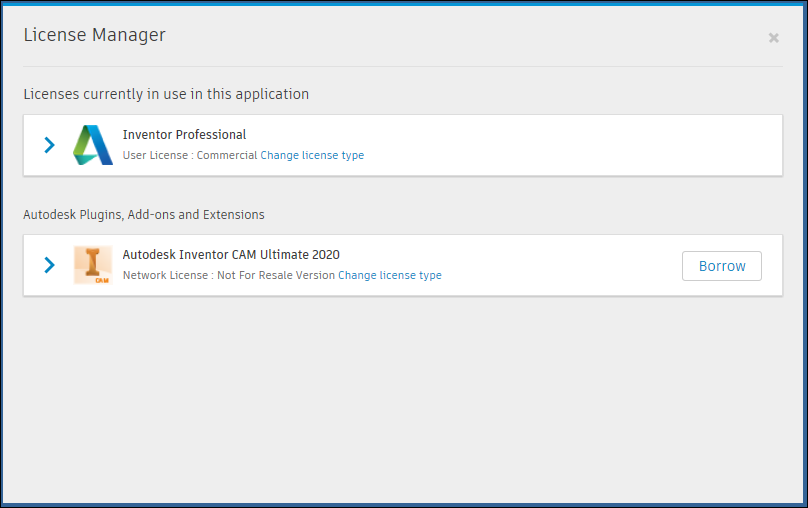
Task: Expand the Inventor Professional license details
Action: [49, 145]
